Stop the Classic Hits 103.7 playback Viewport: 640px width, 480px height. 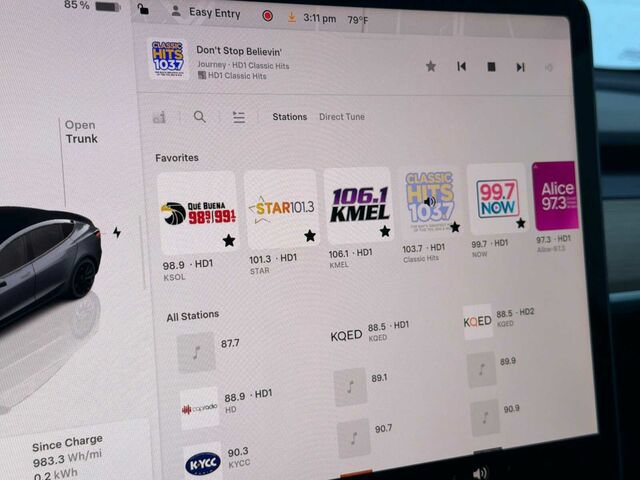point(491,67)
